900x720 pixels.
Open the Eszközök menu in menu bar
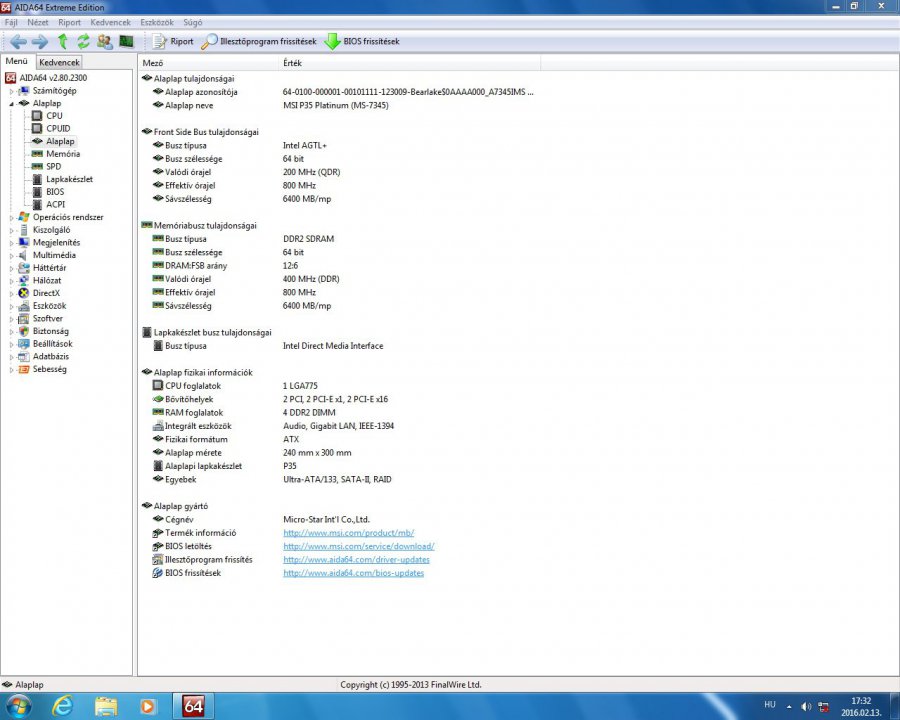pos(157,22)
